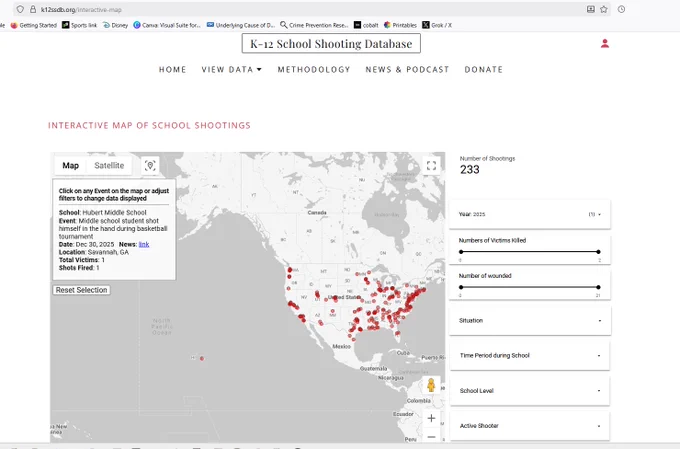Open the News link for Hubert Middle School
Screen dimensions: 680x449
tap(144, 244)
